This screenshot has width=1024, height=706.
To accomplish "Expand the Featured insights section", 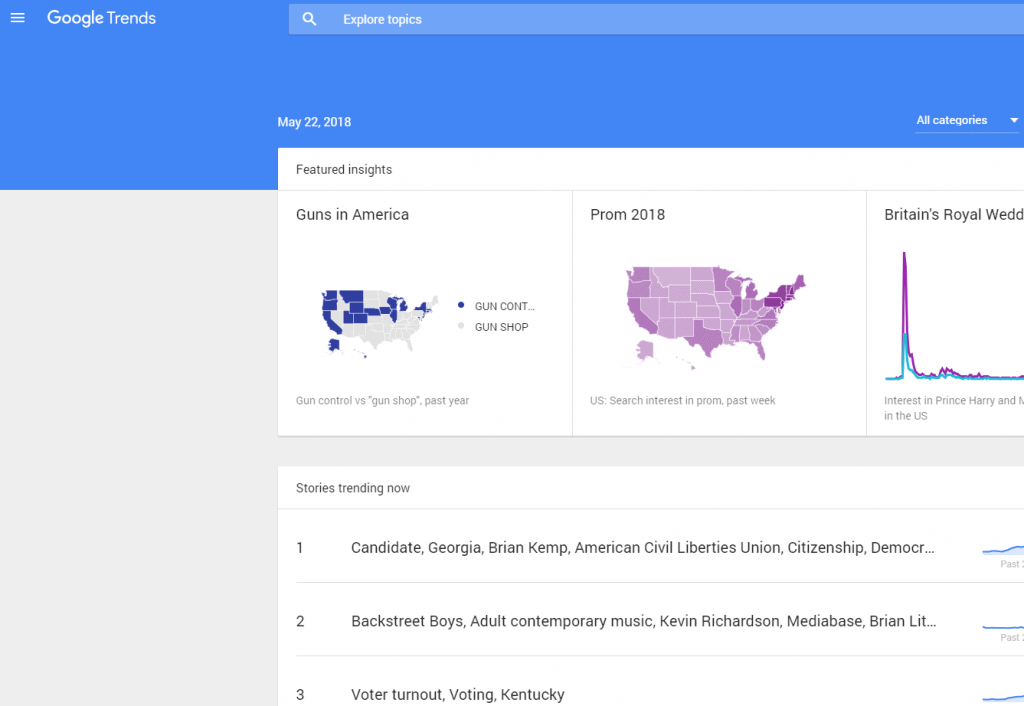I will (344, 169).
